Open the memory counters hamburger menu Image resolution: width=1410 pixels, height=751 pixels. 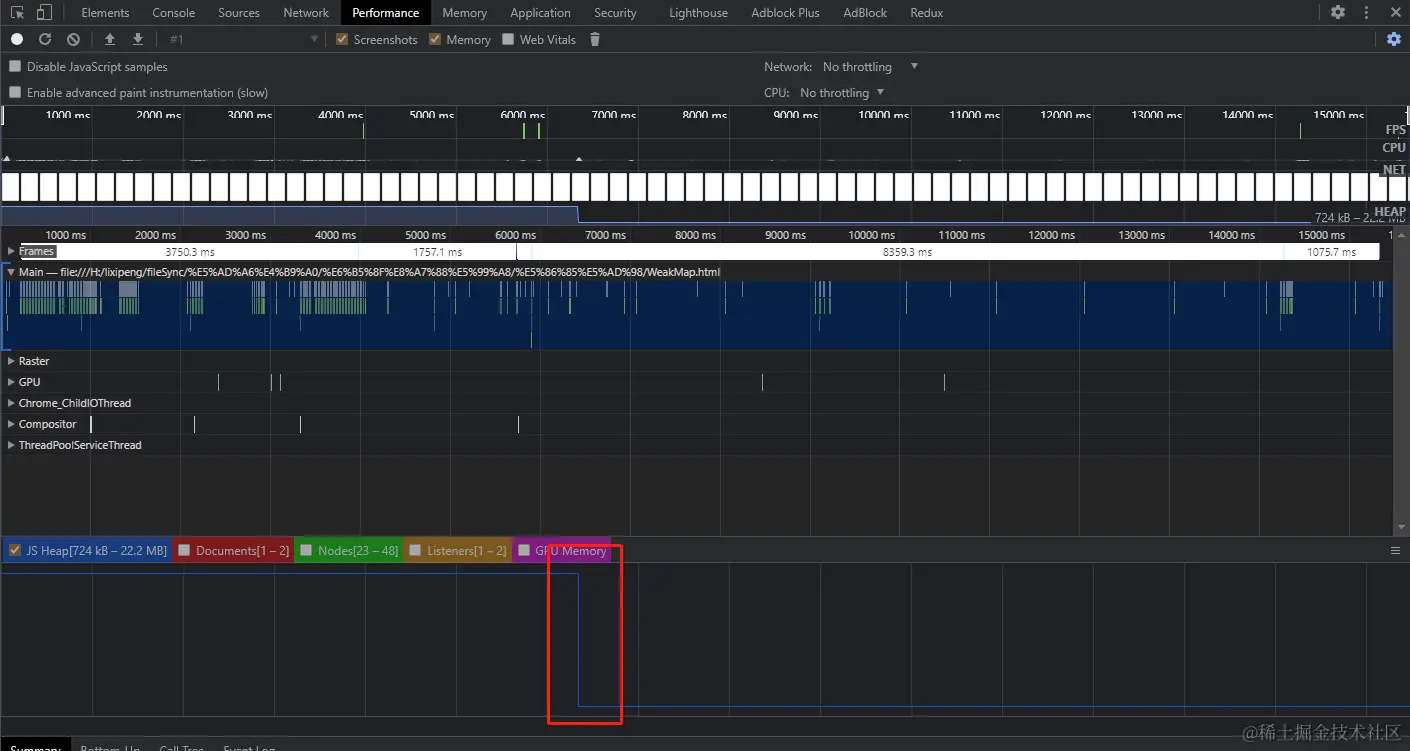[x=1395, y=550]
